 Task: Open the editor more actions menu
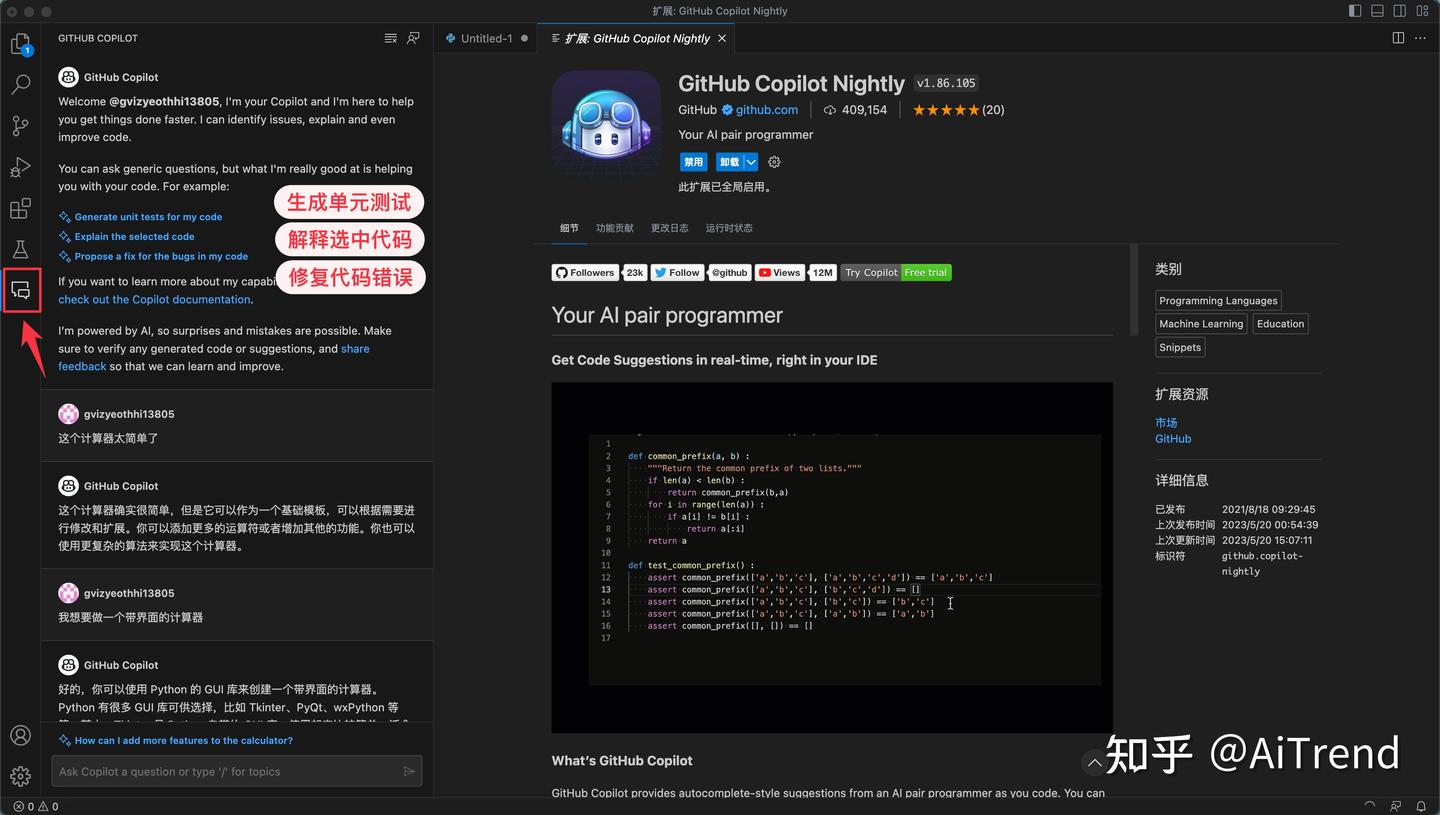[1421, 38]
